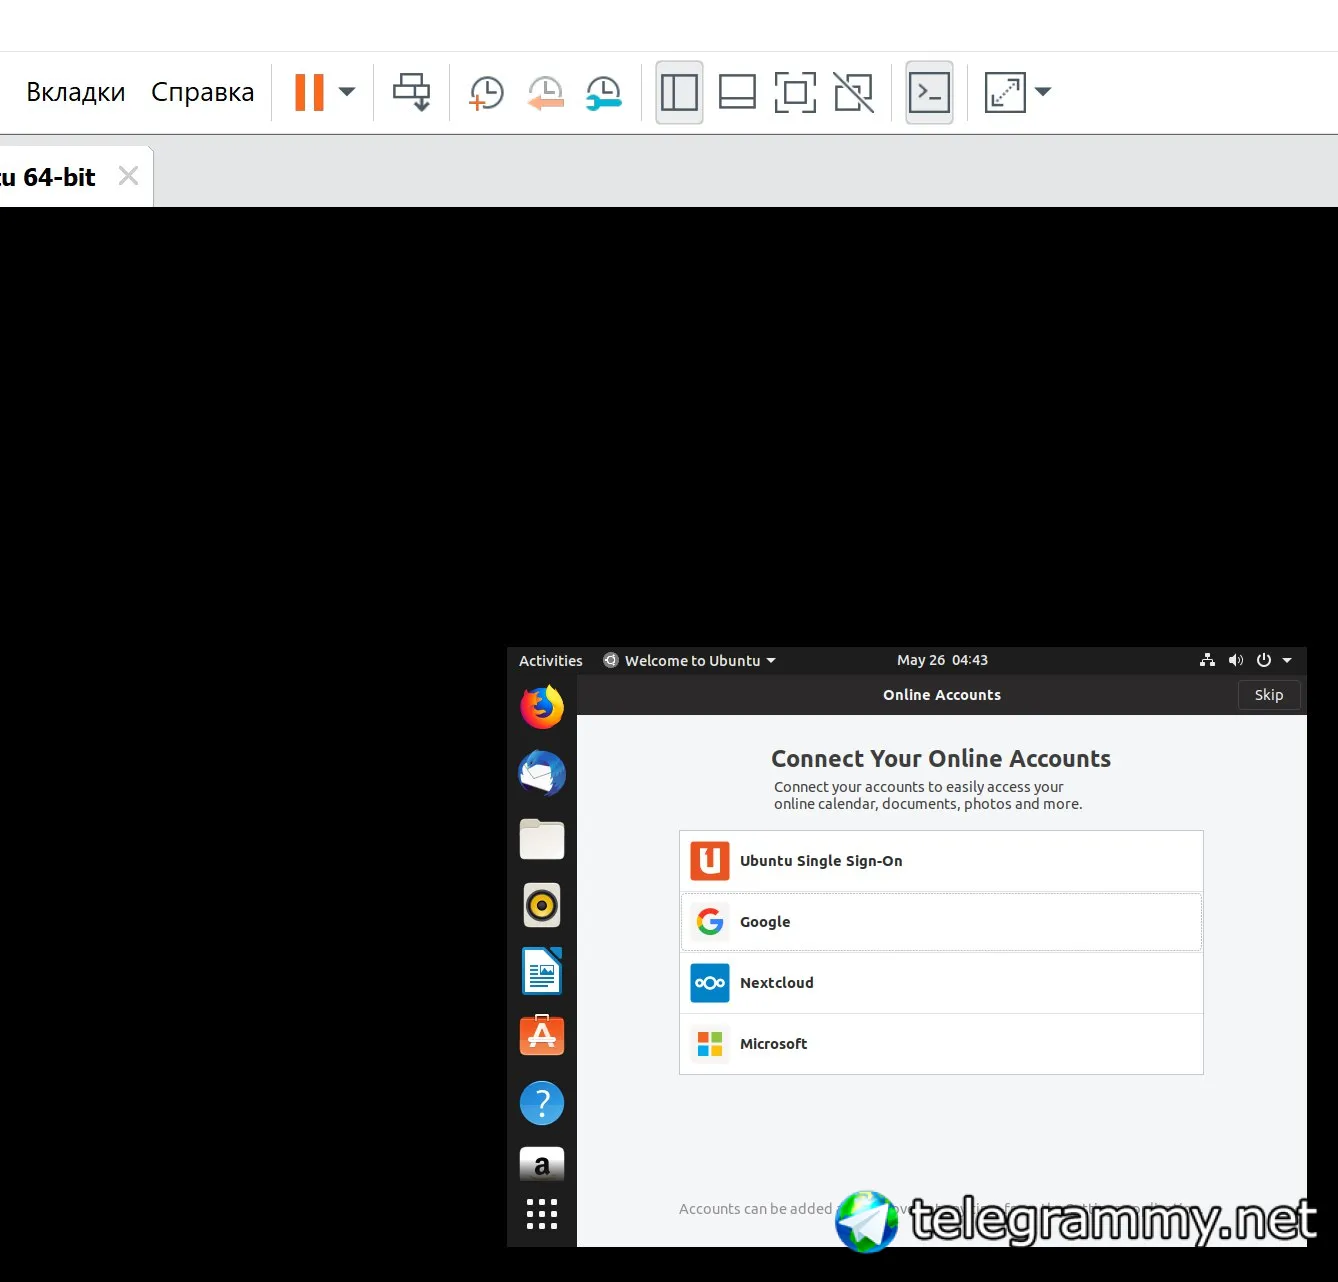Click the Unity mode icon

tap(853, 92)
